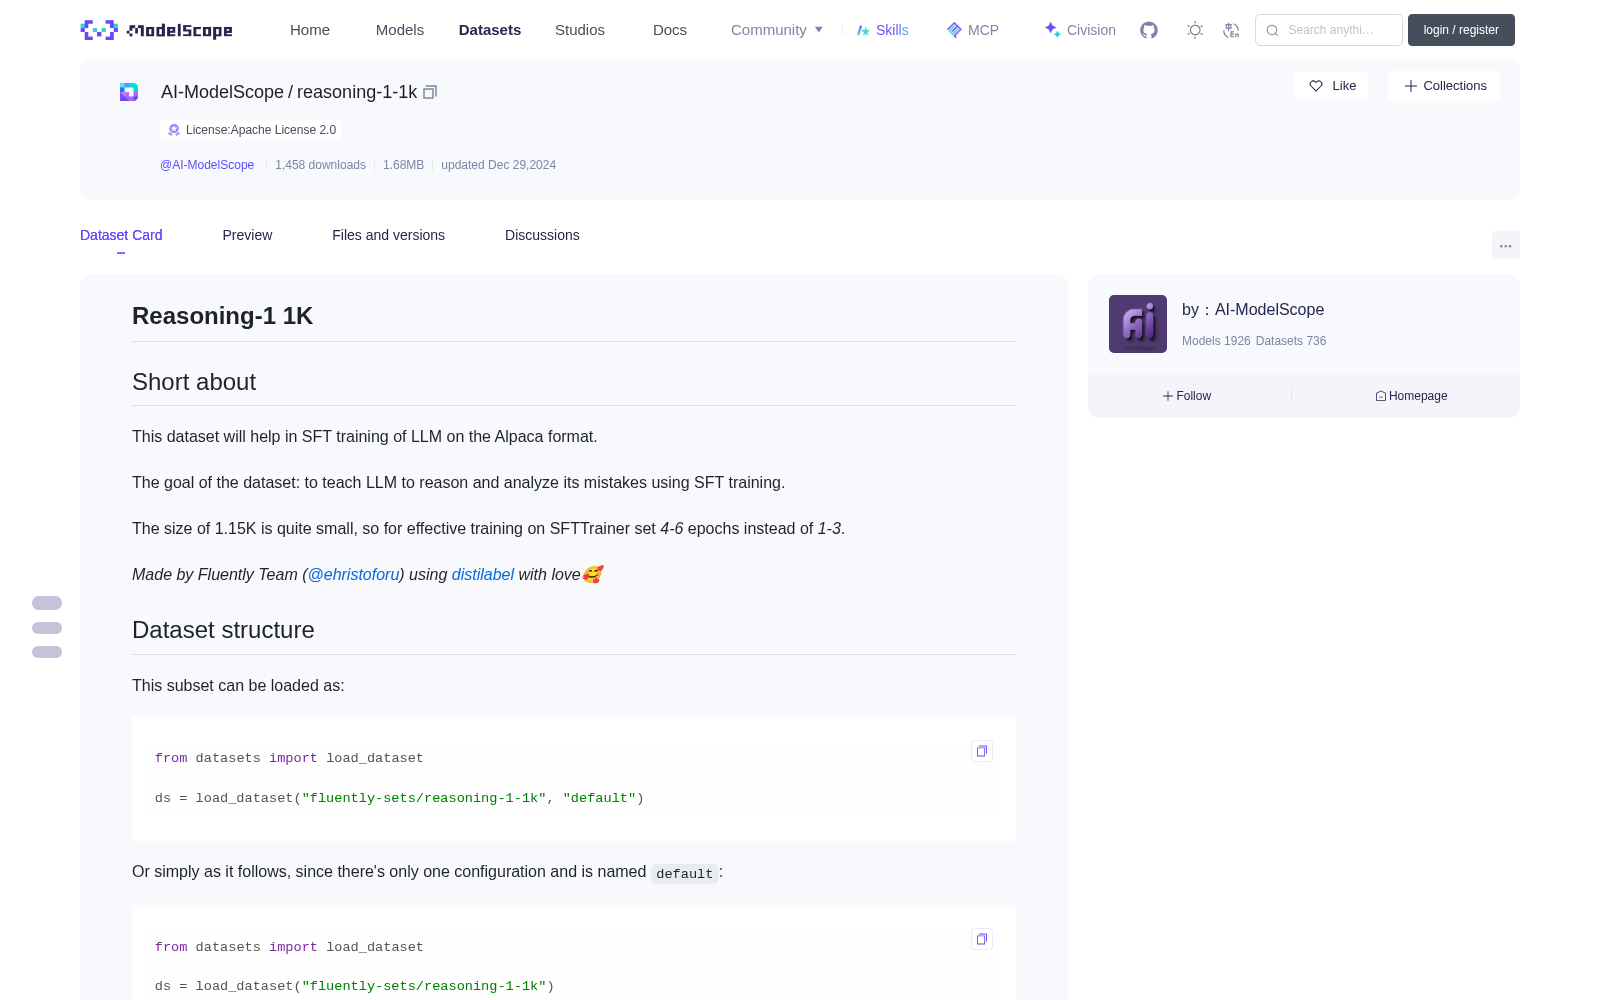Click the AI-ModelScope organization avatar
Viewport: 1600px width, 1000px height.
tap(1138, 324)
